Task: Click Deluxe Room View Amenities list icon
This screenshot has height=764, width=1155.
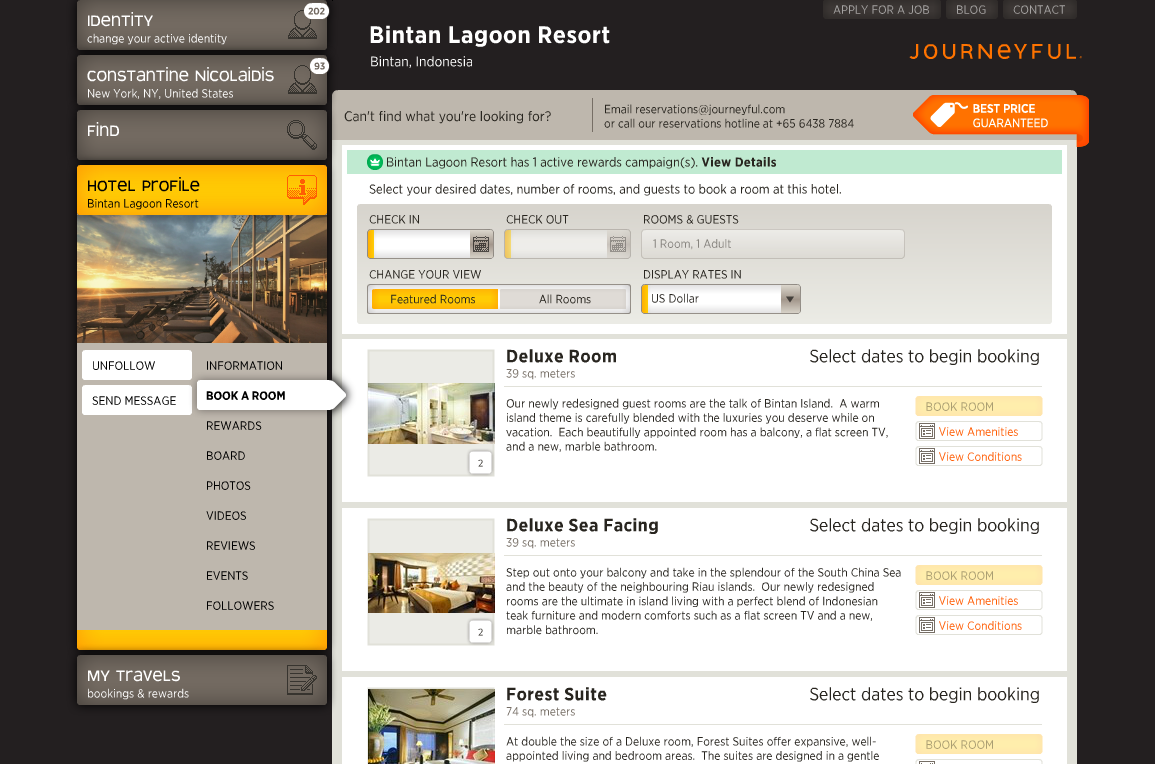Action: click(x=927, y=432)
